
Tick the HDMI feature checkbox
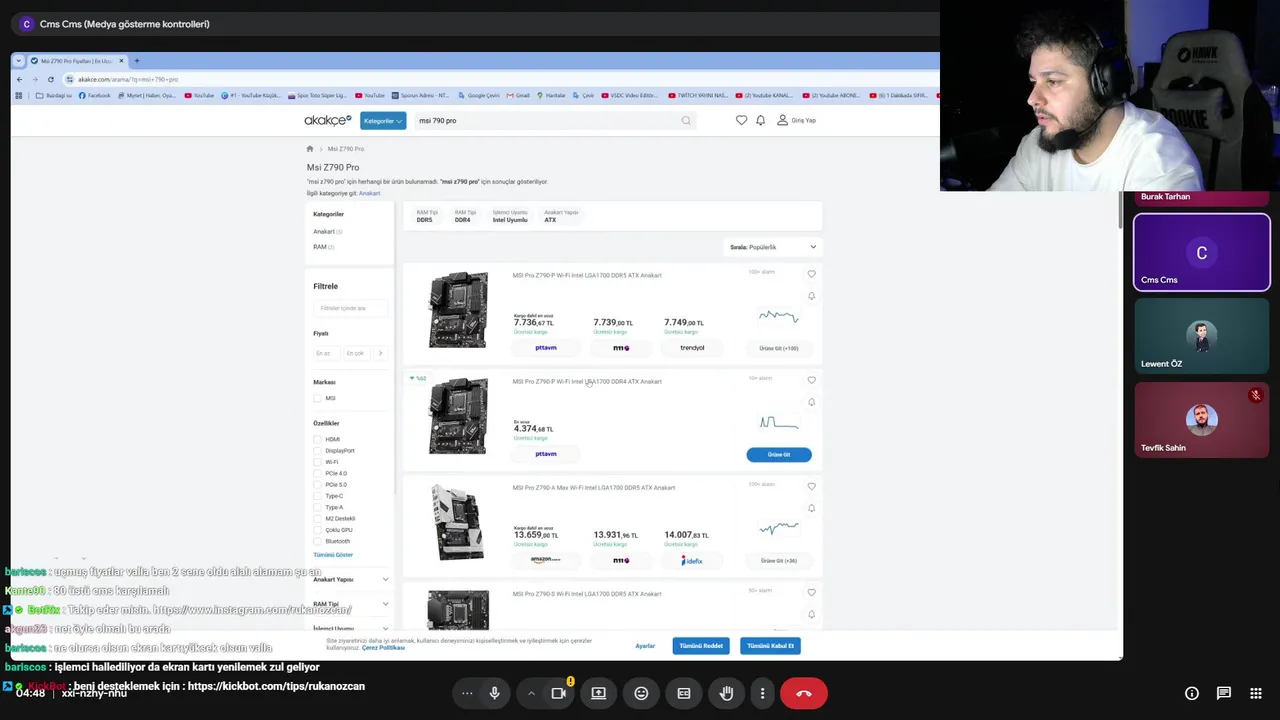coord(318,439)
